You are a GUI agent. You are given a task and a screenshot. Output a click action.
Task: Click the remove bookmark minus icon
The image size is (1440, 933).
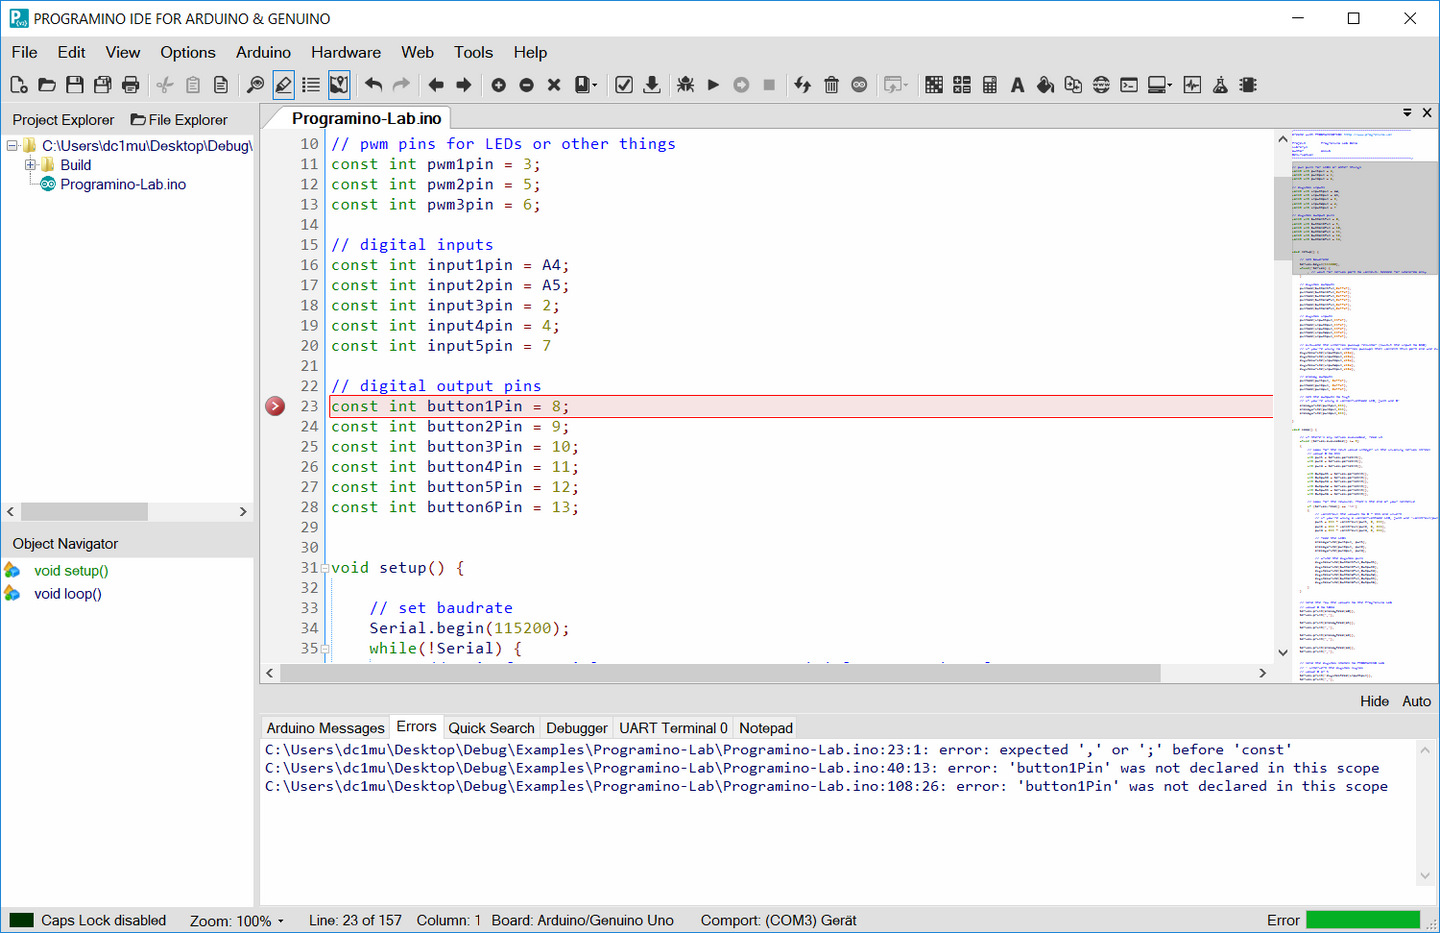(526, 85)
